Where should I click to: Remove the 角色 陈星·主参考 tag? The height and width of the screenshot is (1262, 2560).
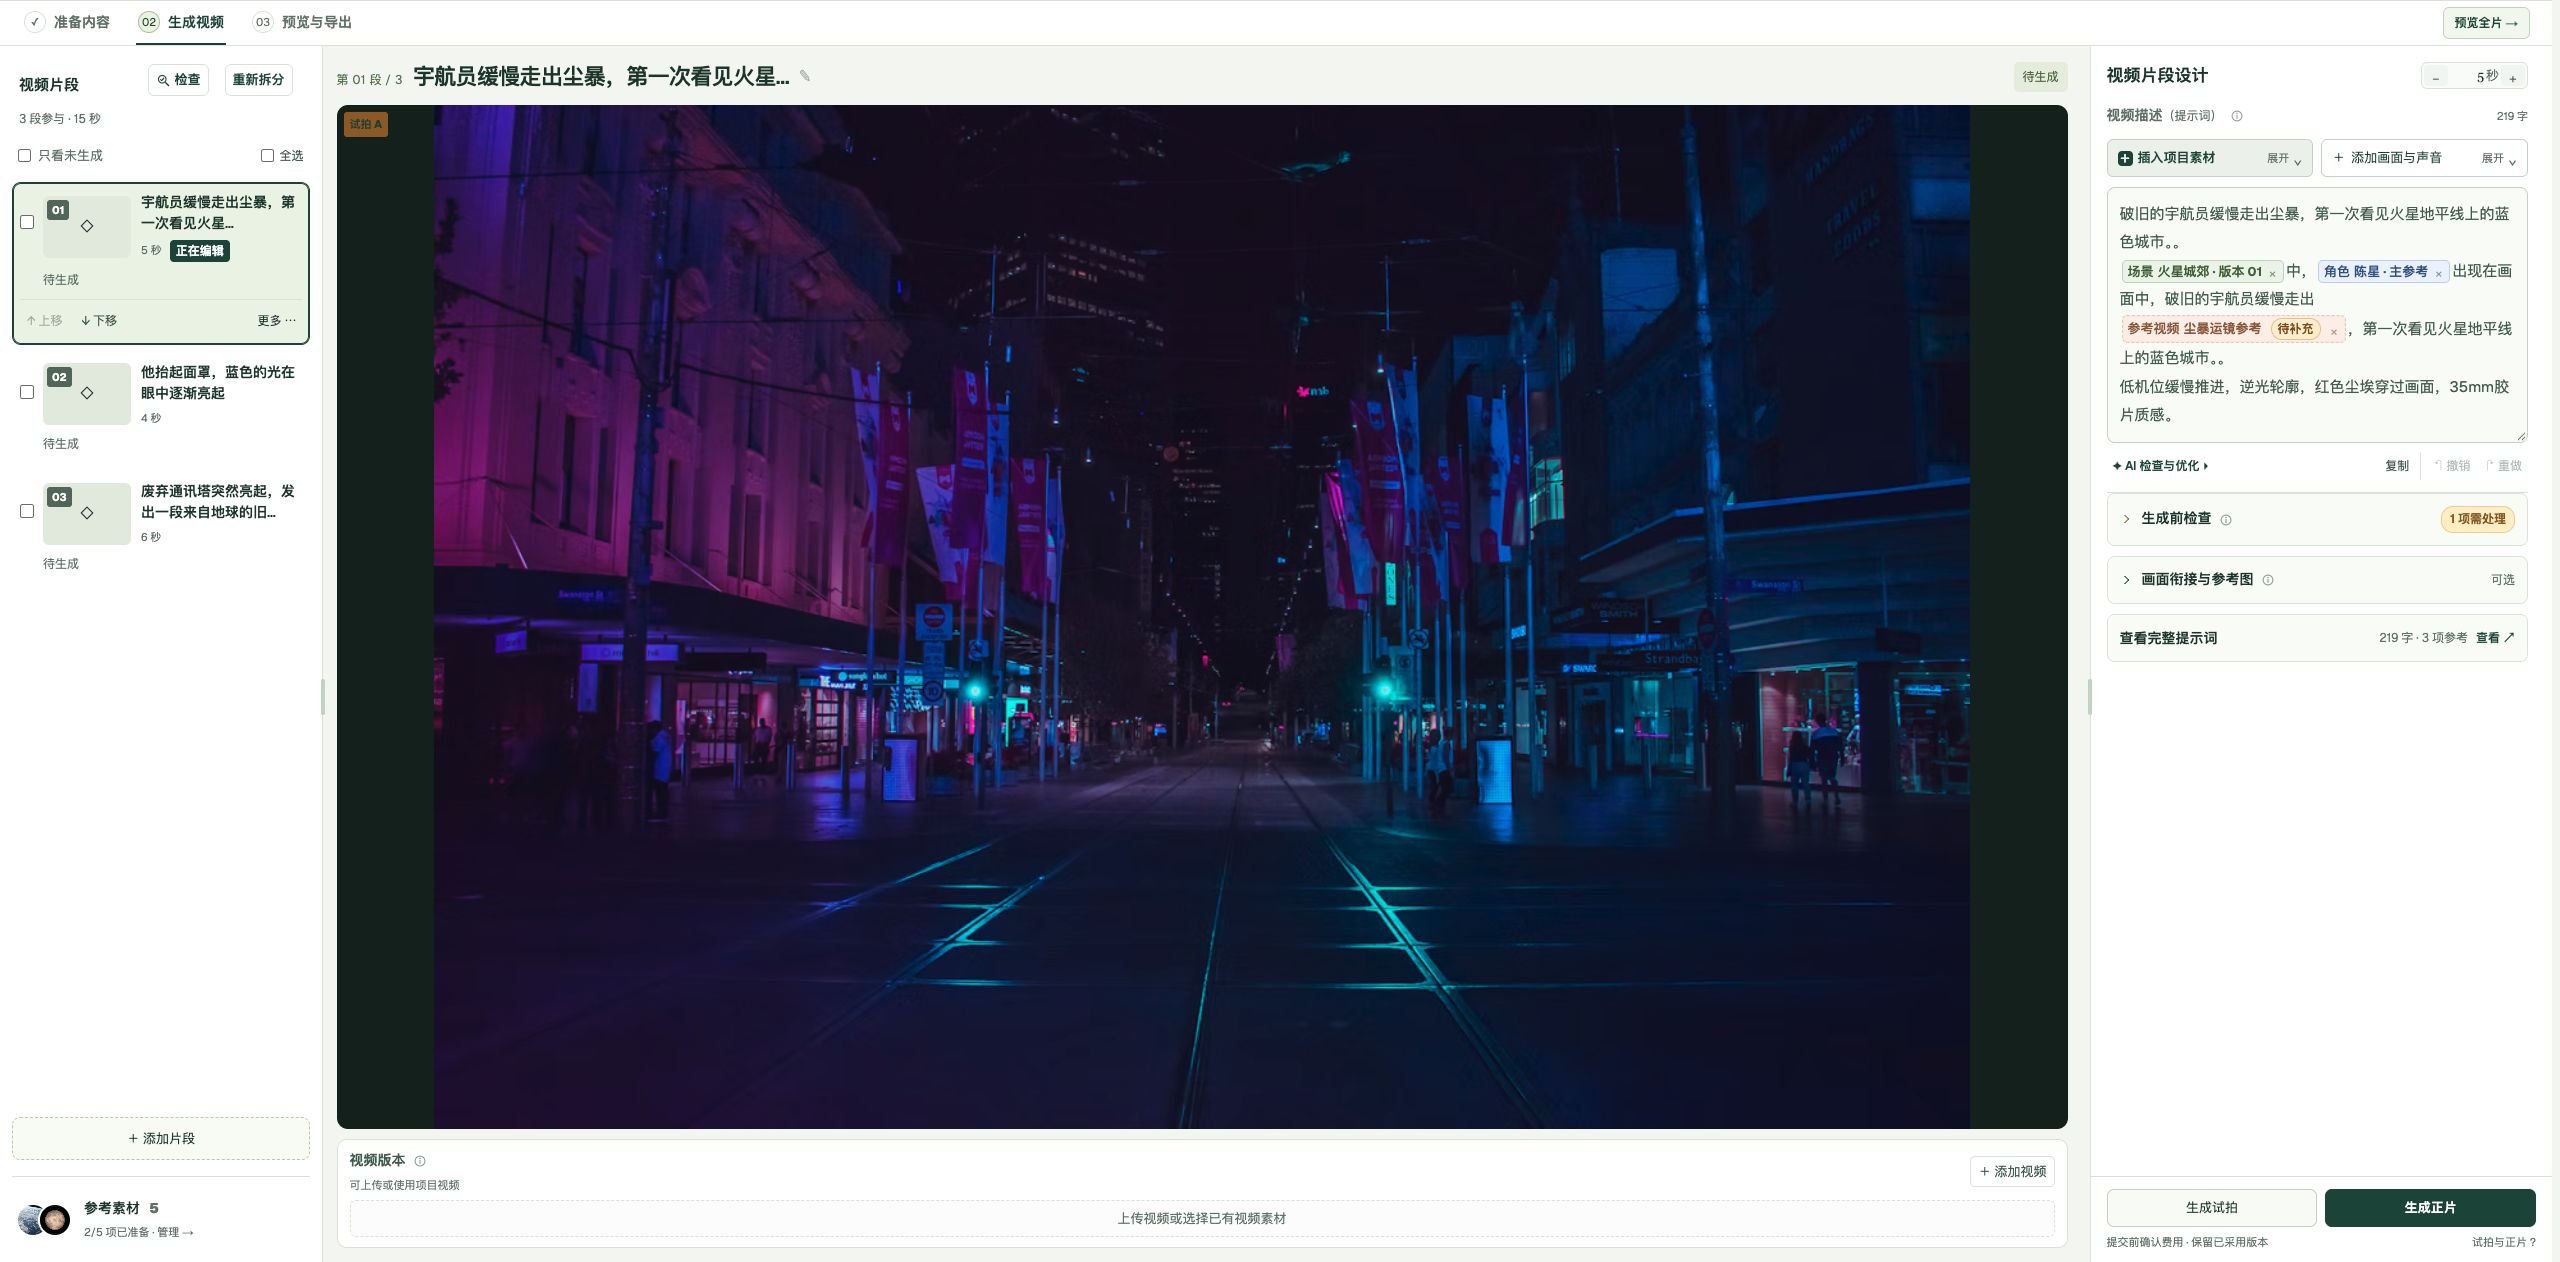[2438, 273]
